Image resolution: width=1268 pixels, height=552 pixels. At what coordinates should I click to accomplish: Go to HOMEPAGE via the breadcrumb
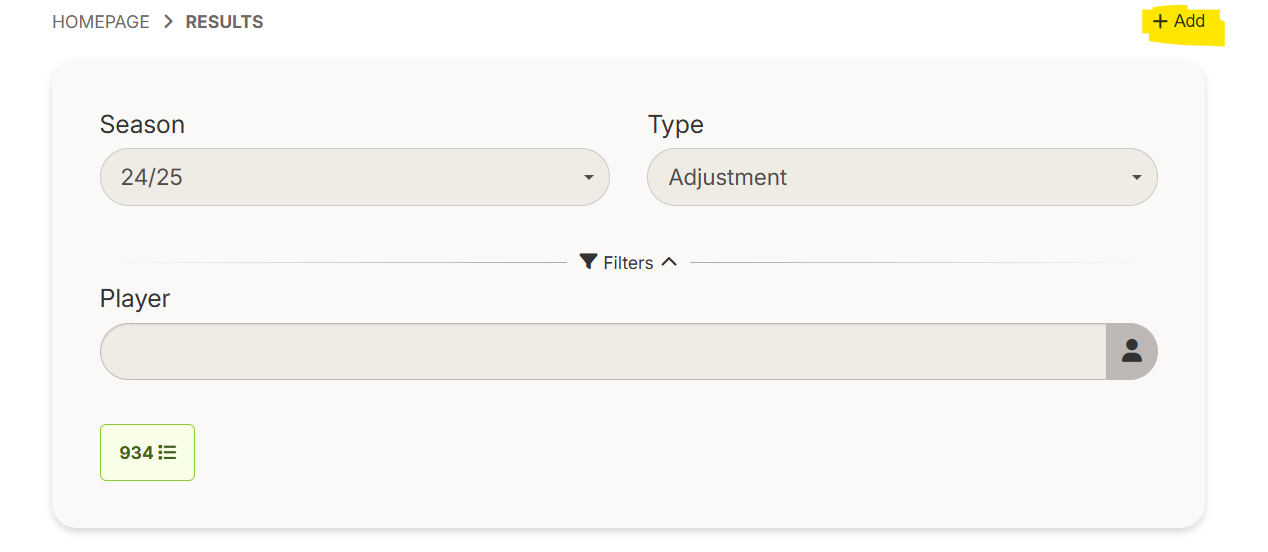pos(100,22)
